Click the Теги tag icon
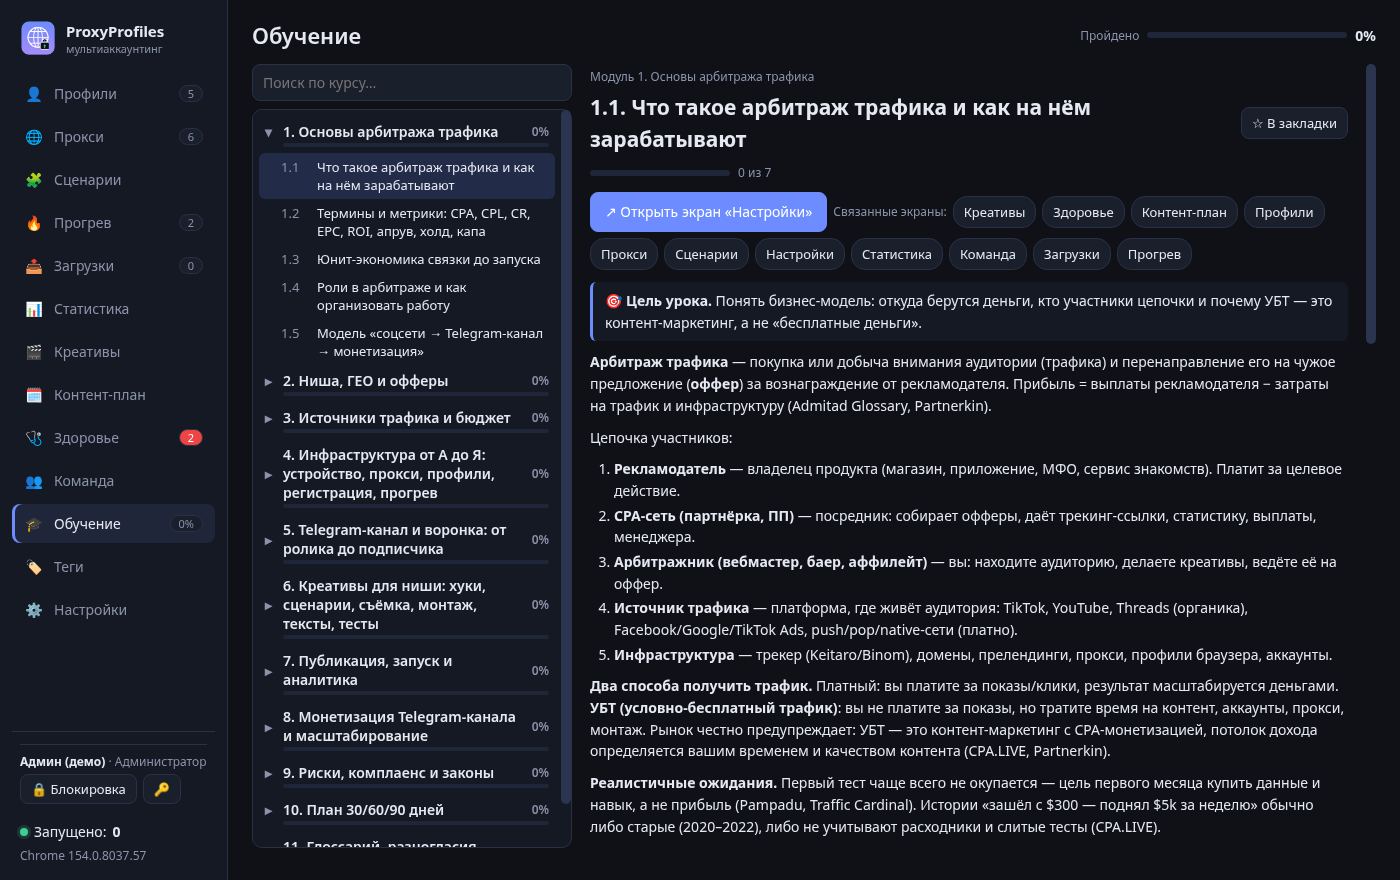The height and width of the screenshot is (880, 1400). pos(34,567)
